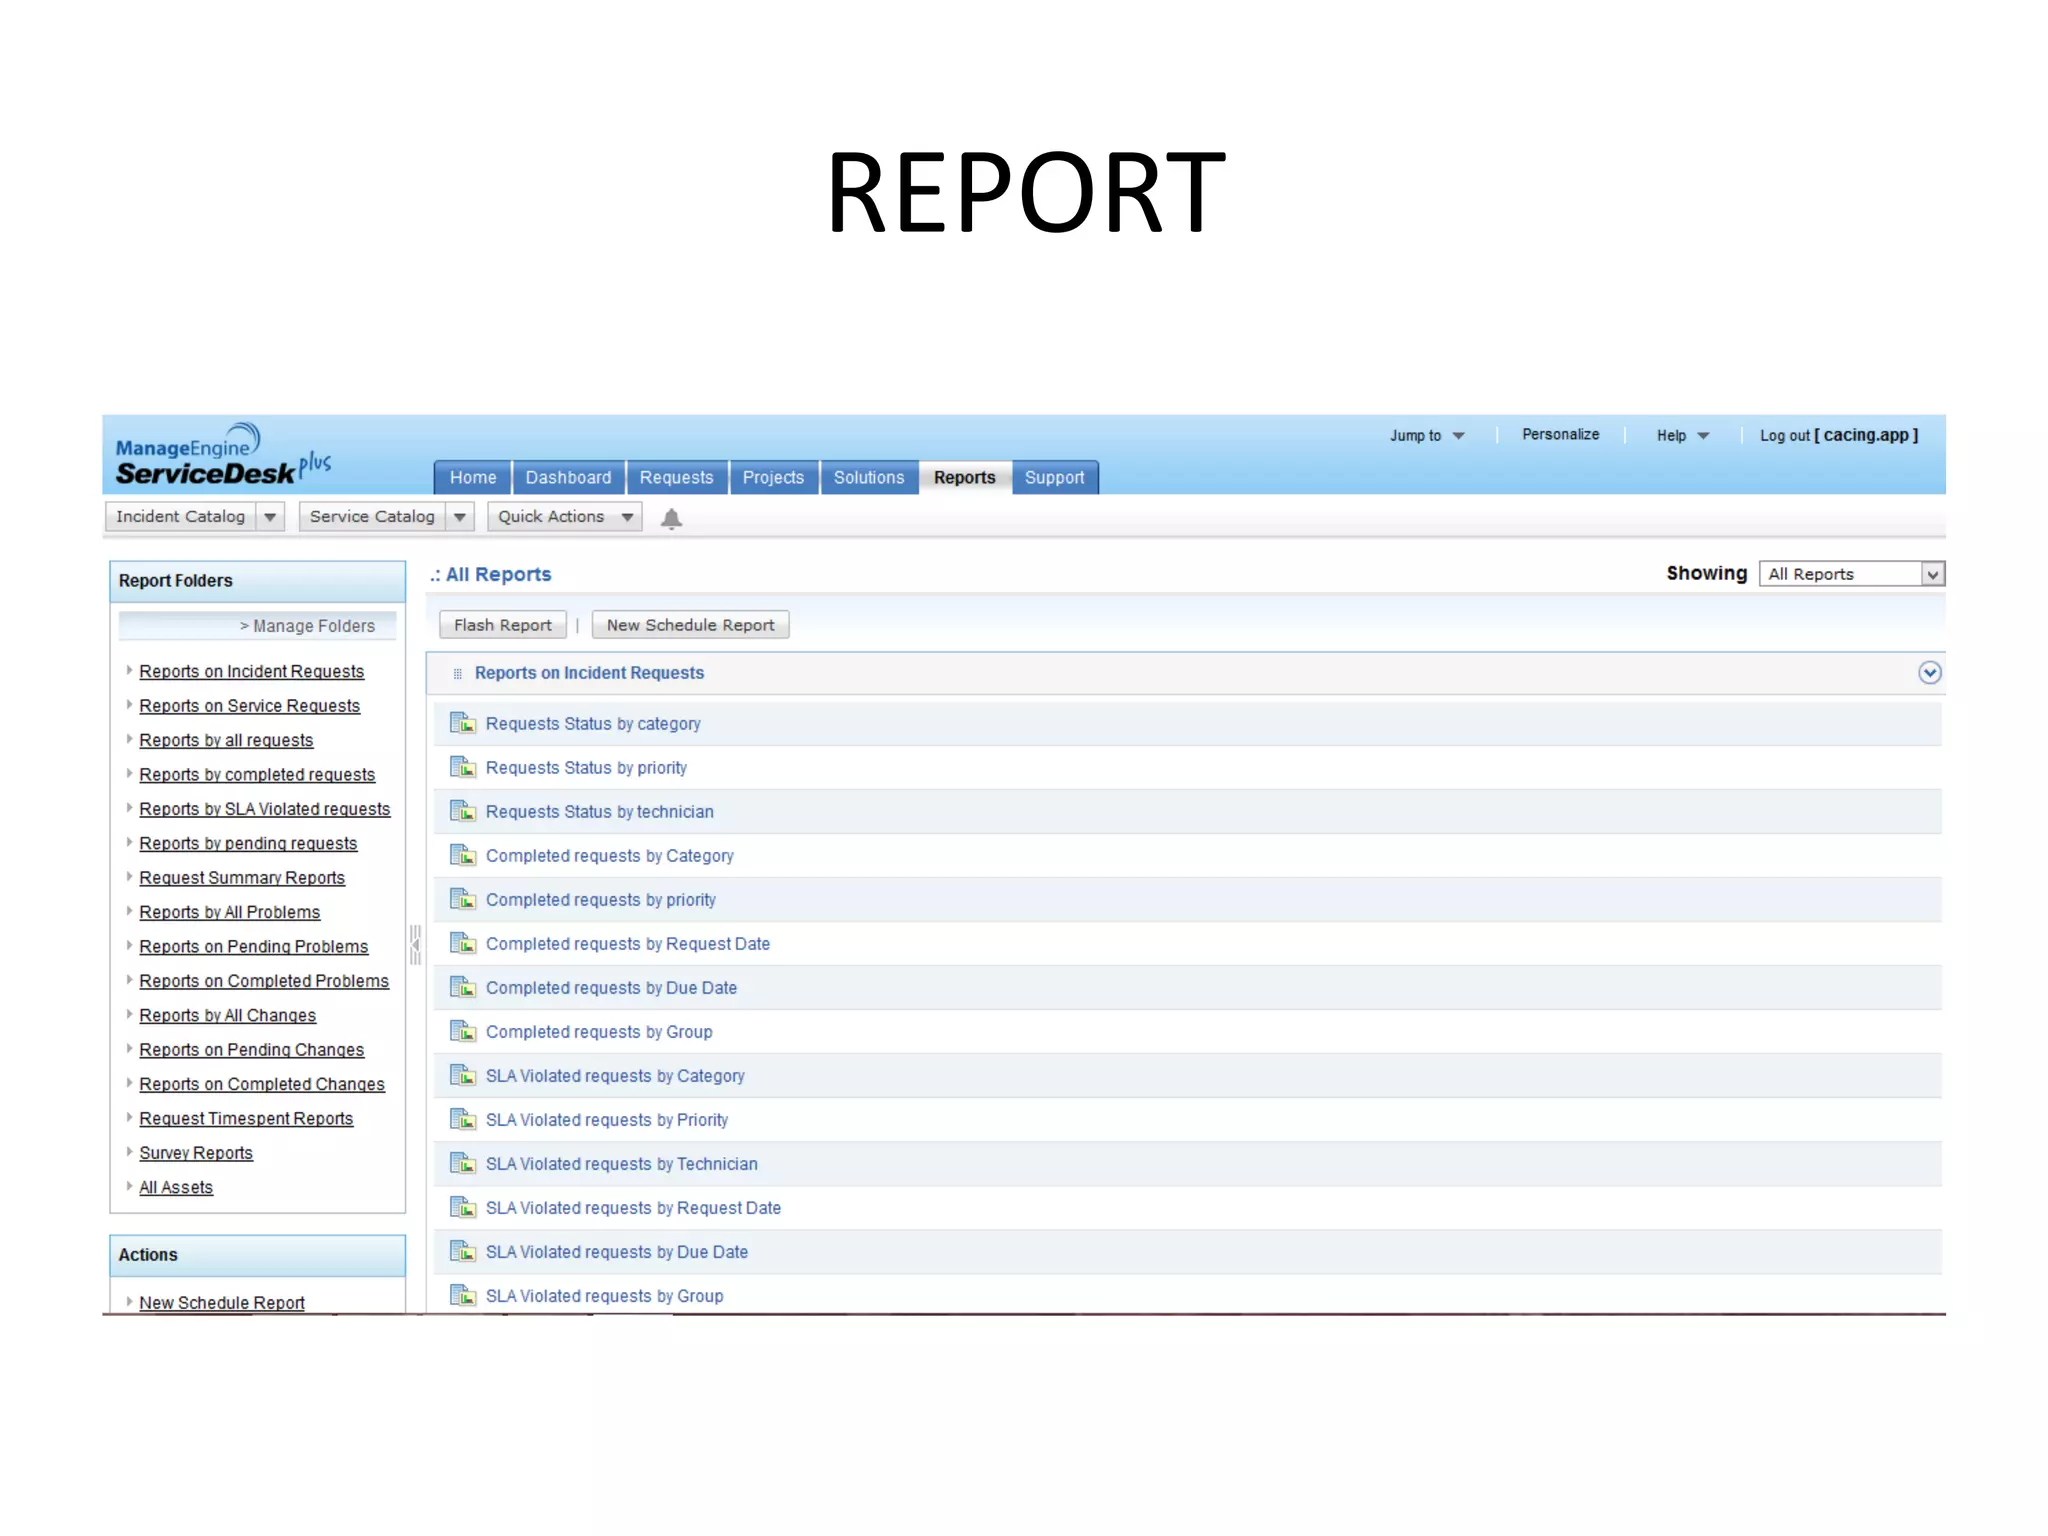
Task: Open Reports by completed requests folder
Action: coord(257,774)
